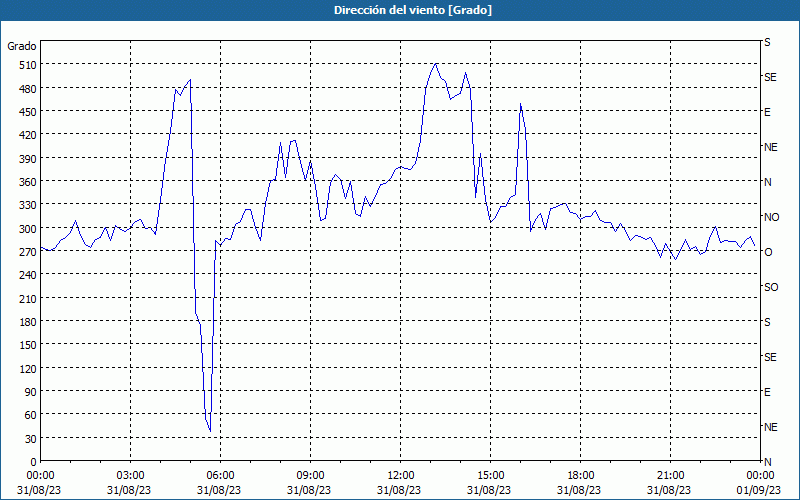The width and height of the screenshot is (800, 500).
Task: Click the 03:00 time label
Action: coord(130,476)
